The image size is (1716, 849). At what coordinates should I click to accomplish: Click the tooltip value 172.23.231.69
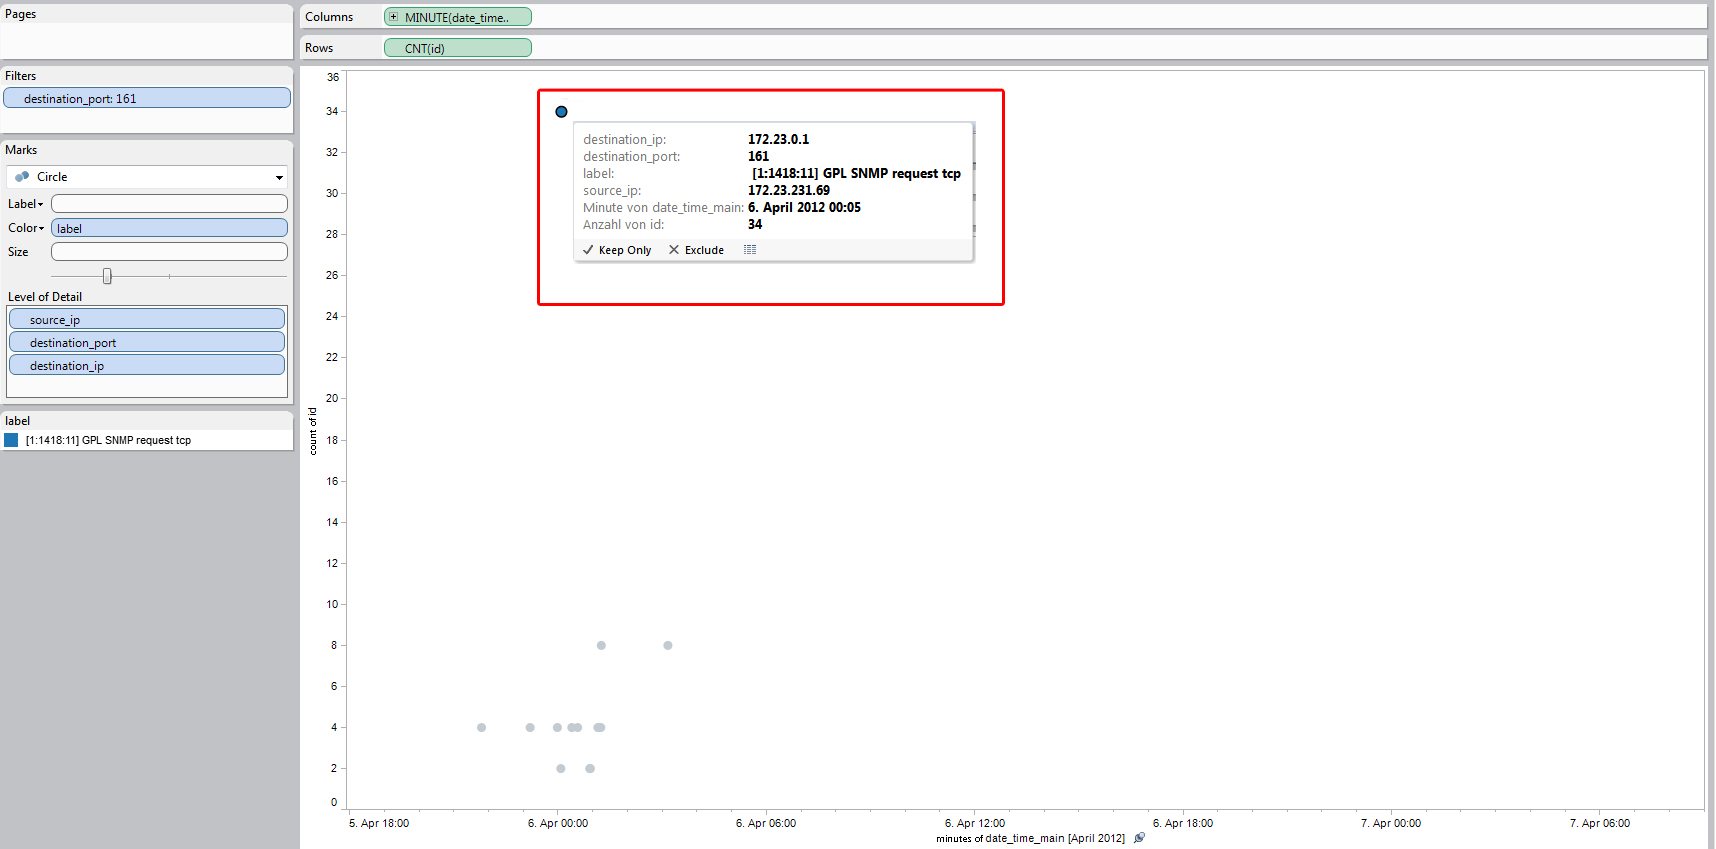pos(789,190)
